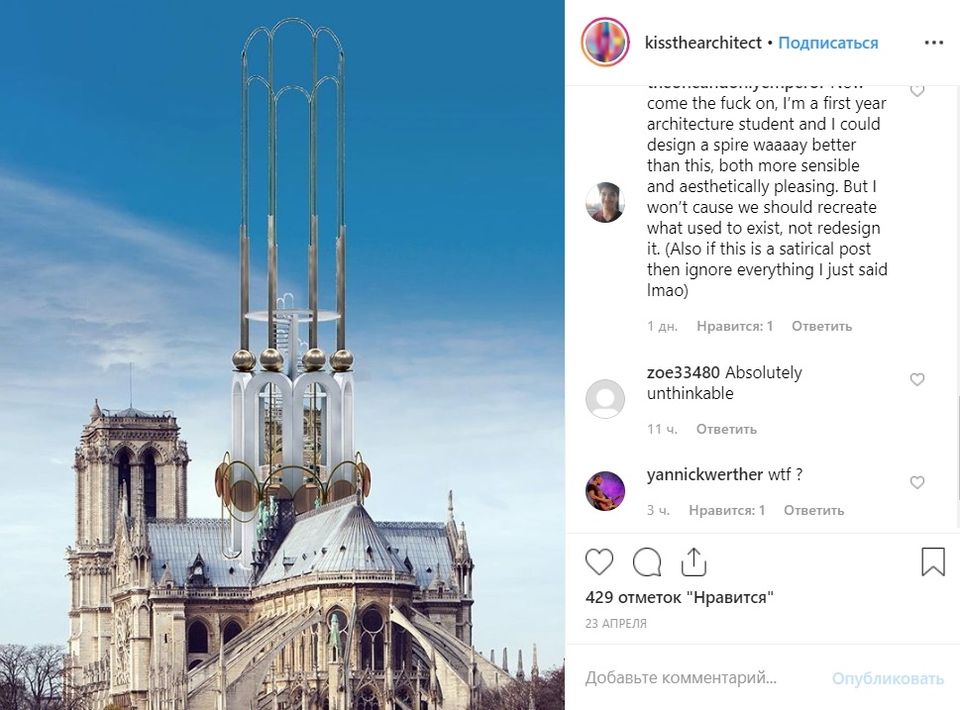View likes on yannickwerther's comment

[727, 510]
